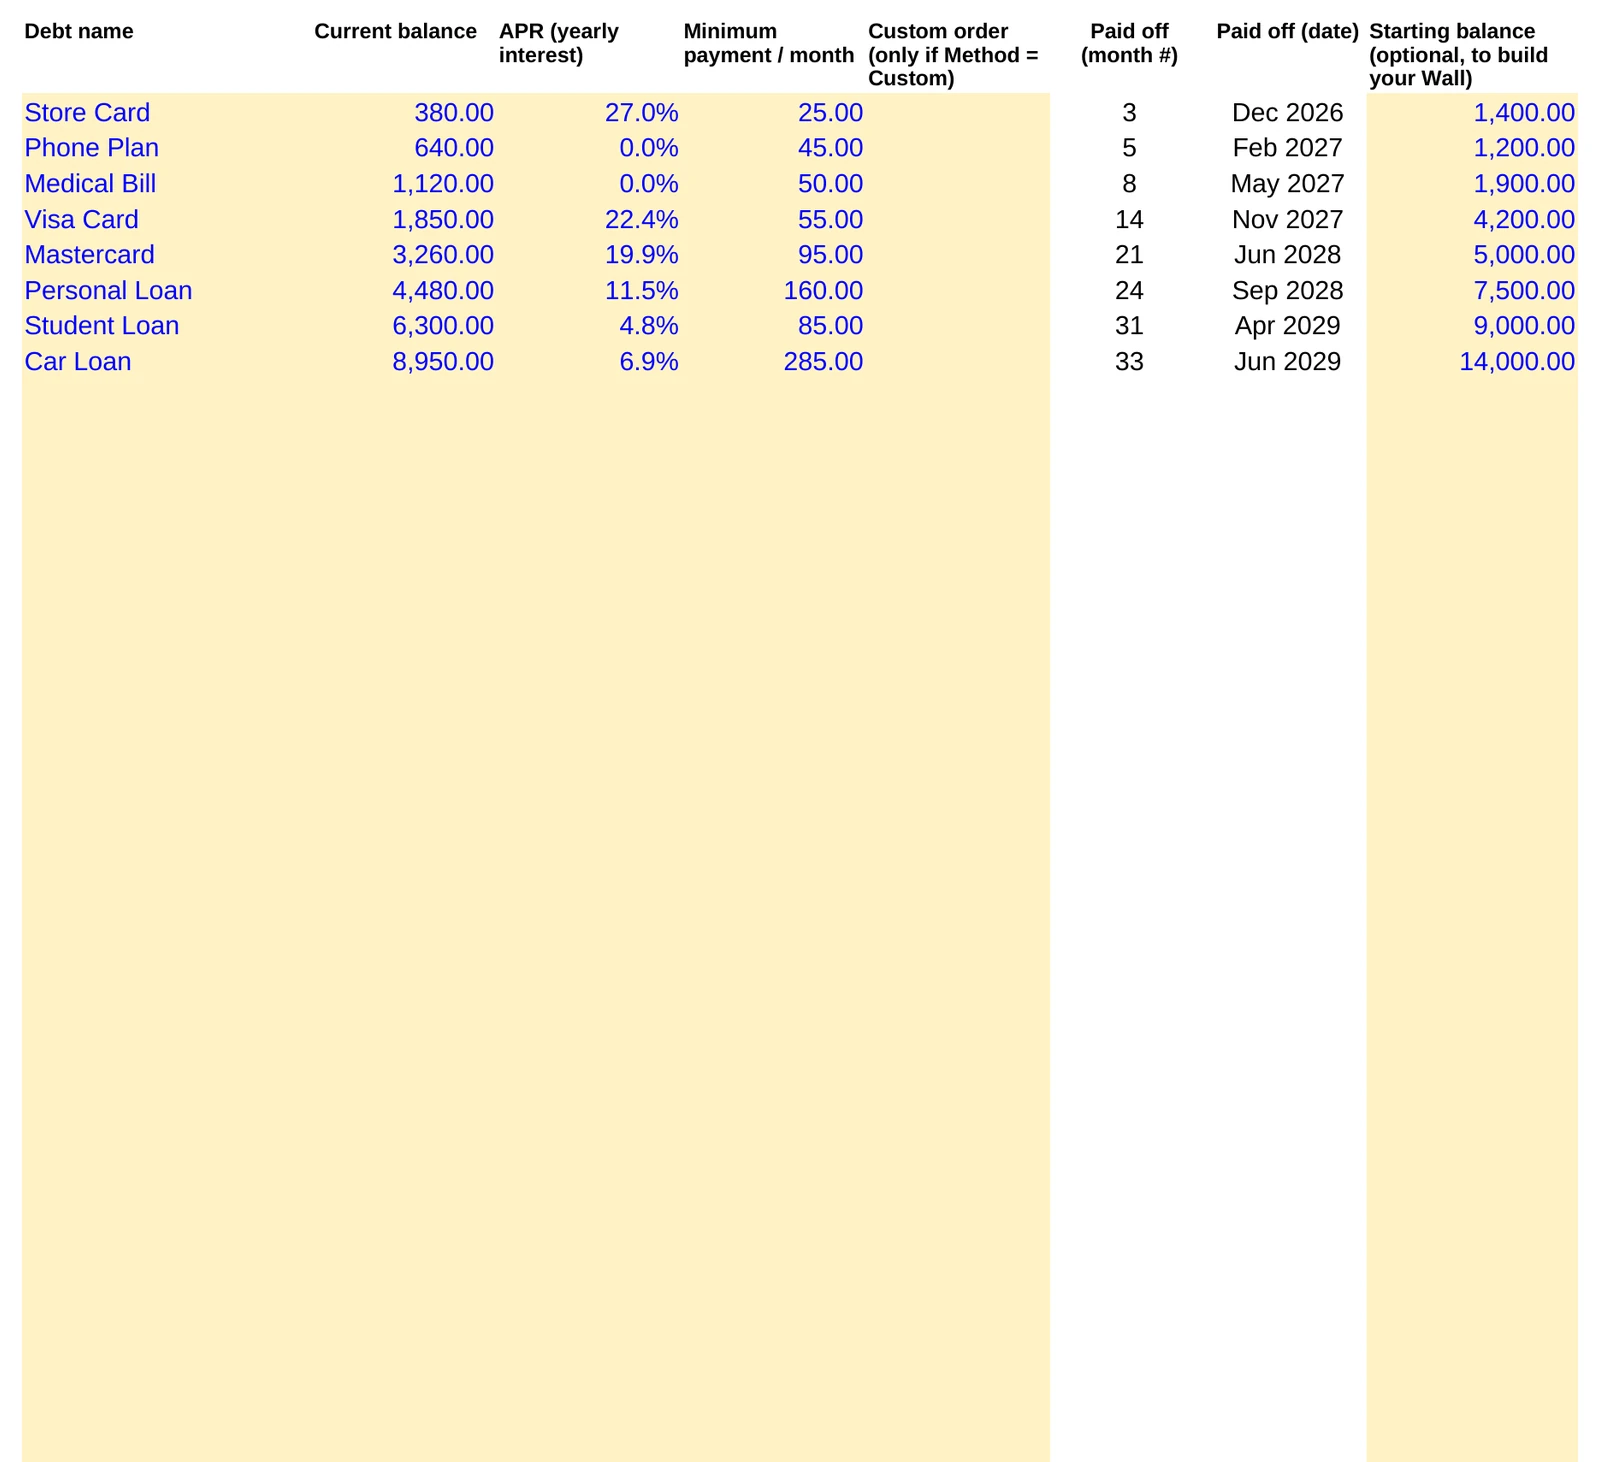The height and width of the screenshot is (1462, 1600).
Task: Click the Custom order cell for Store Card
Action: pyautogui.click(x=958, y=113)
